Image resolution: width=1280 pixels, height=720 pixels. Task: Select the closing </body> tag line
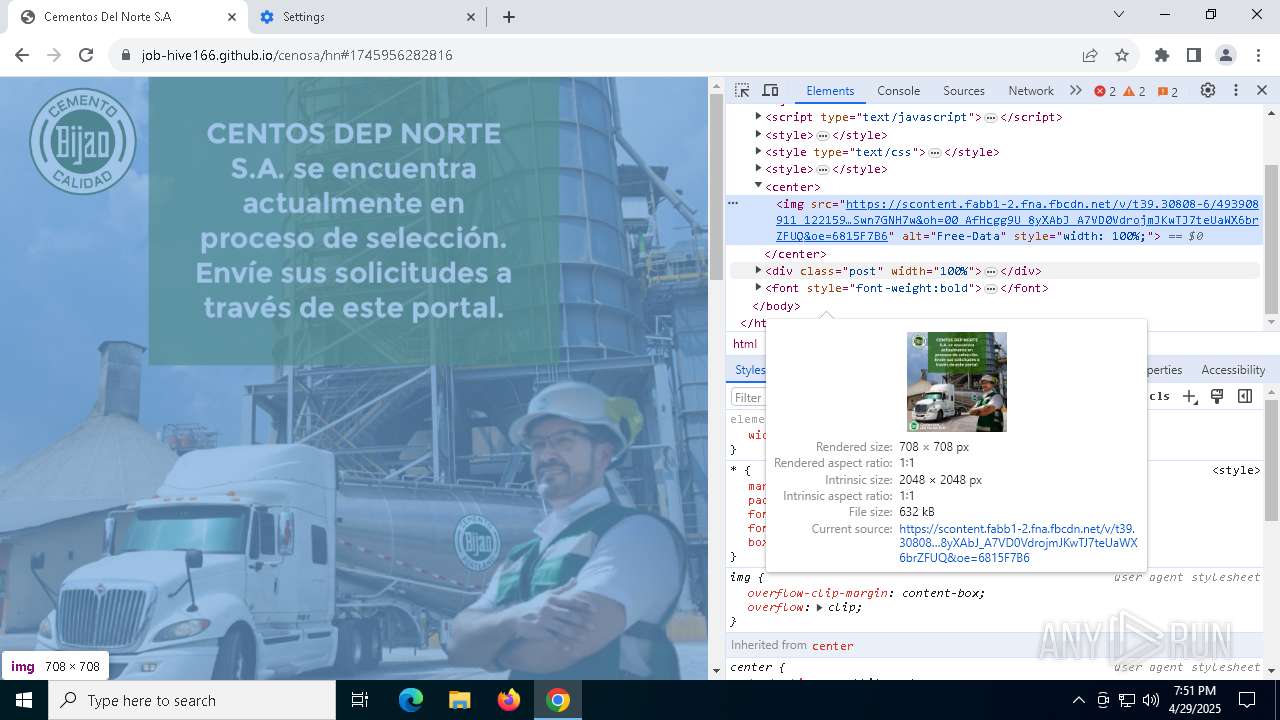point(776,306)
